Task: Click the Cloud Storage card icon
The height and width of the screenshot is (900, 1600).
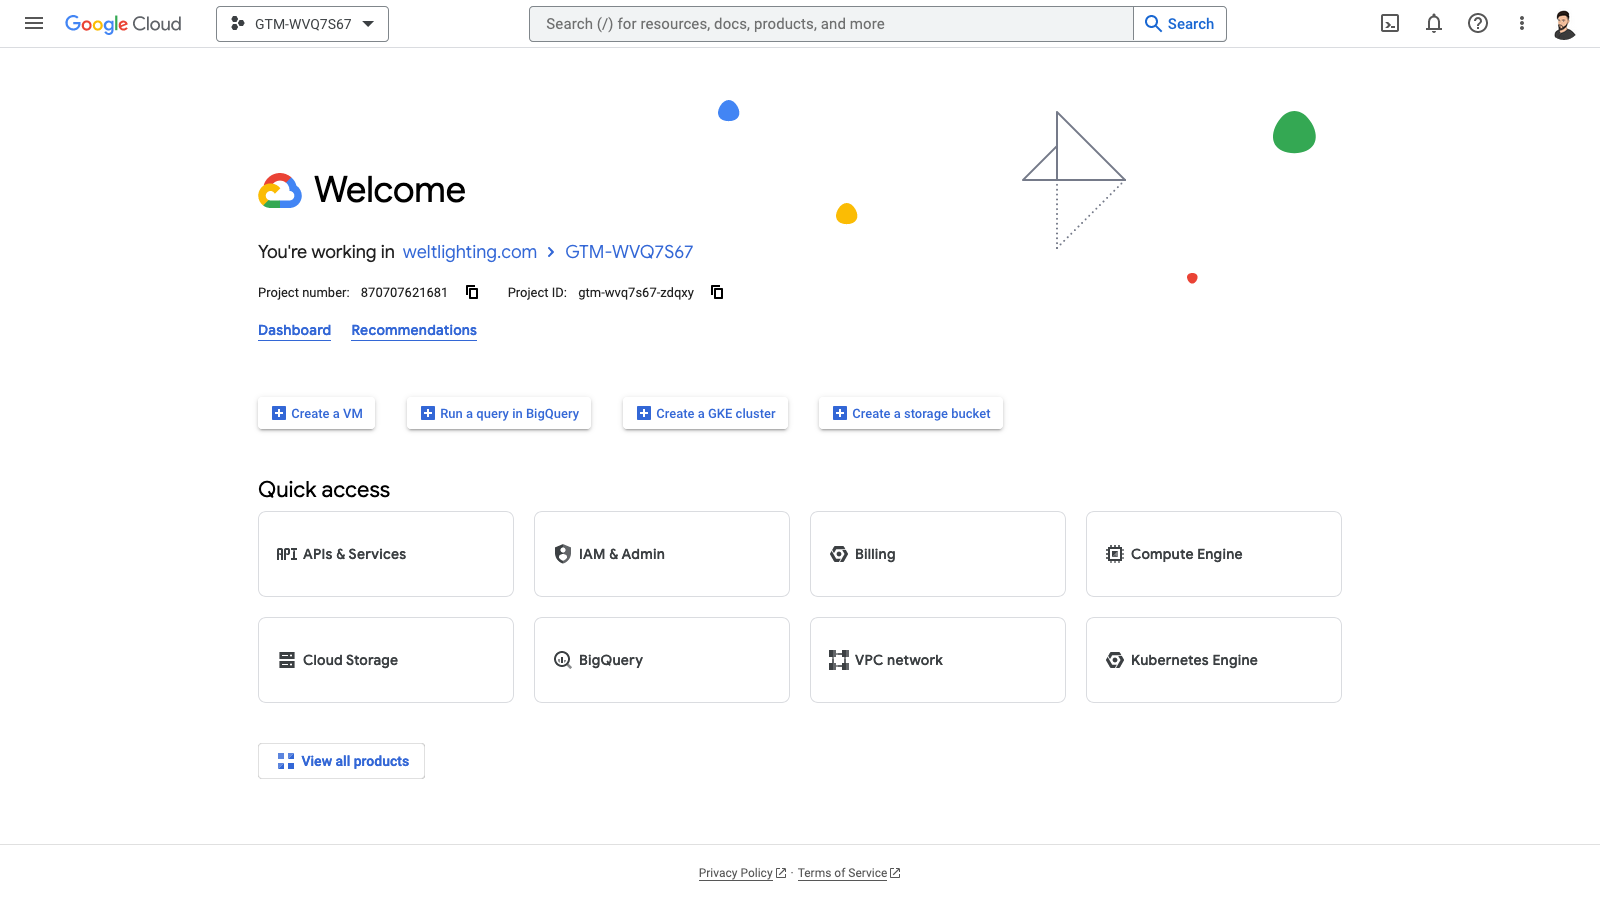Action: click(x=287, y=660)
